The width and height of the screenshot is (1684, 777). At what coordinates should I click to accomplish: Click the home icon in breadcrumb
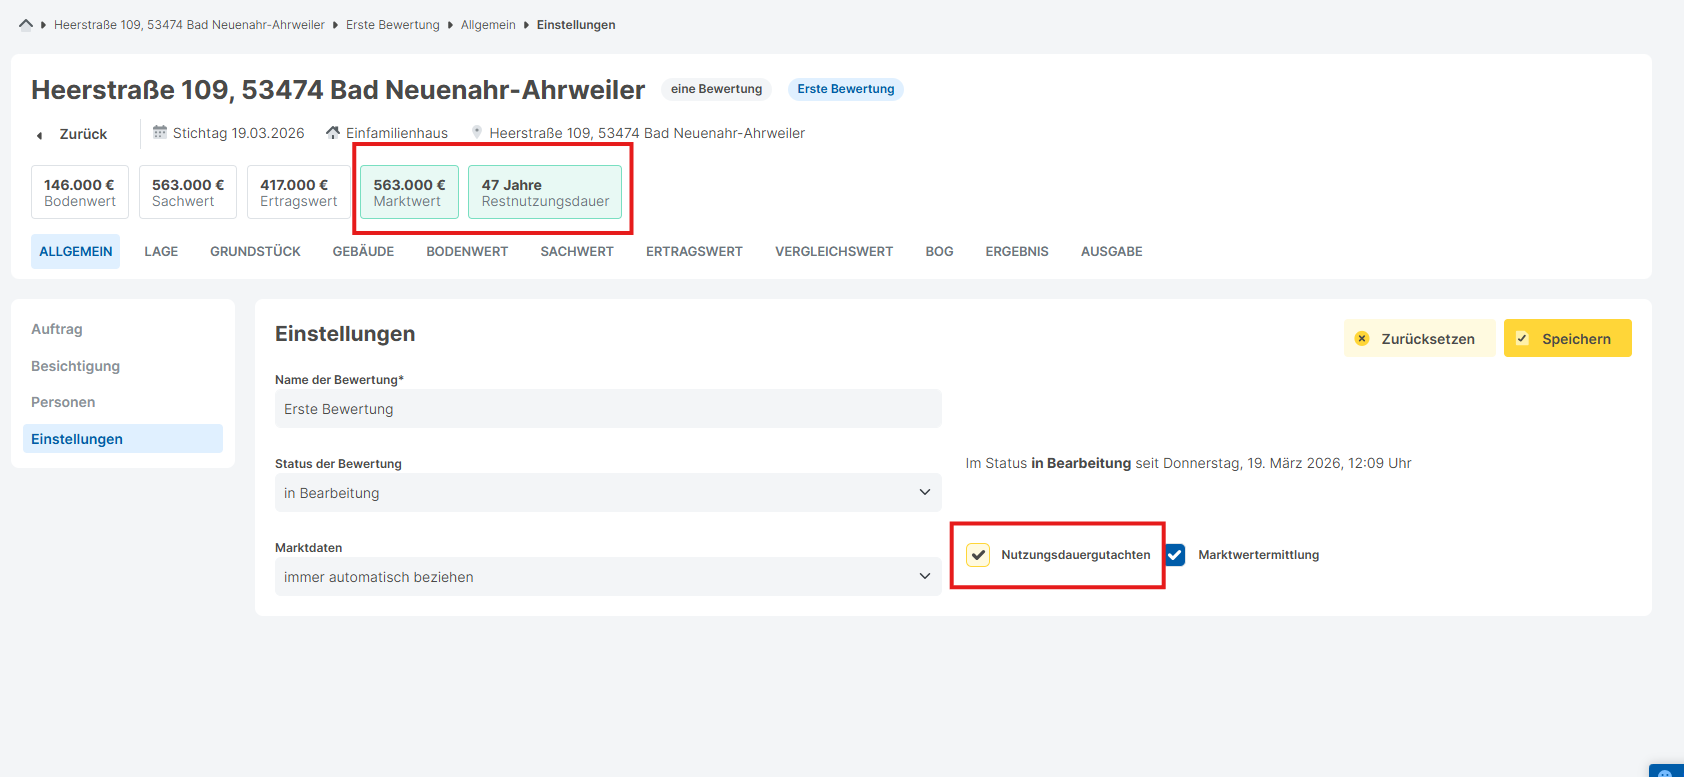tap(26, 25)
